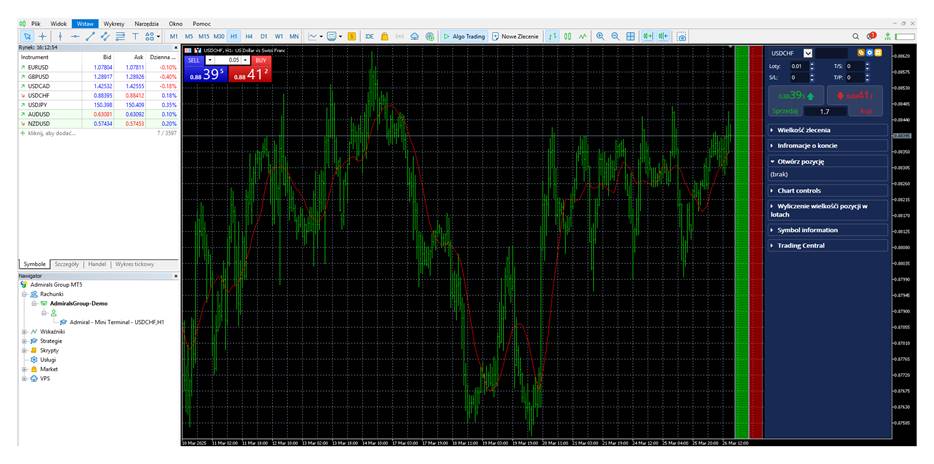Choose the equidistant channel tool

coord(105,36)
